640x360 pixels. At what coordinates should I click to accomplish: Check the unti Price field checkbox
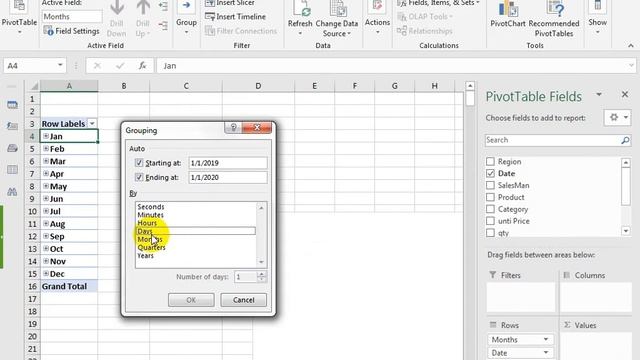point(491,221)
